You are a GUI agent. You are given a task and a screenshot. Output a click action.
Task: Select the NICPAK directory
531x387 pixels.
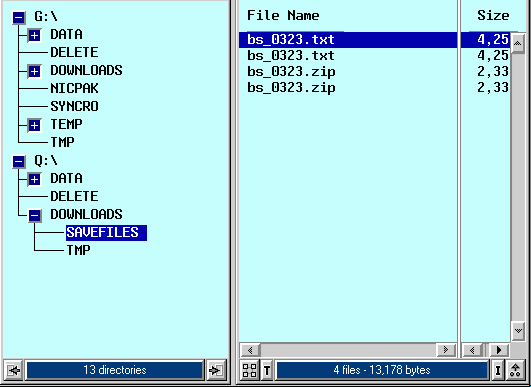point(75,88)
